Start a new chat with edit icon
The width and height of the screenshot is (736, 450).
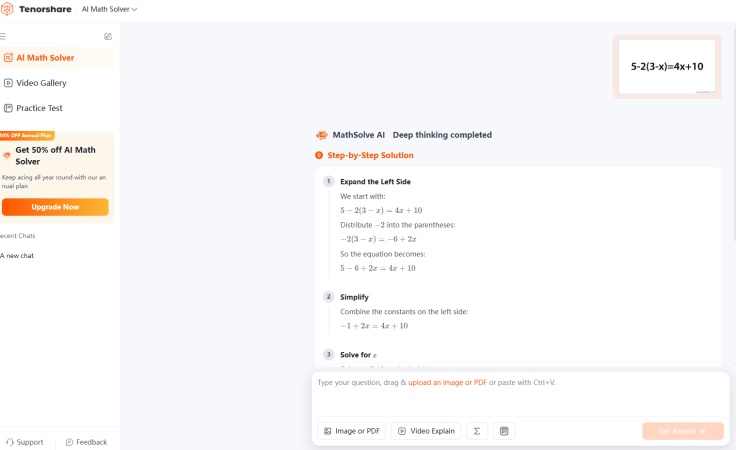point(108,36)
